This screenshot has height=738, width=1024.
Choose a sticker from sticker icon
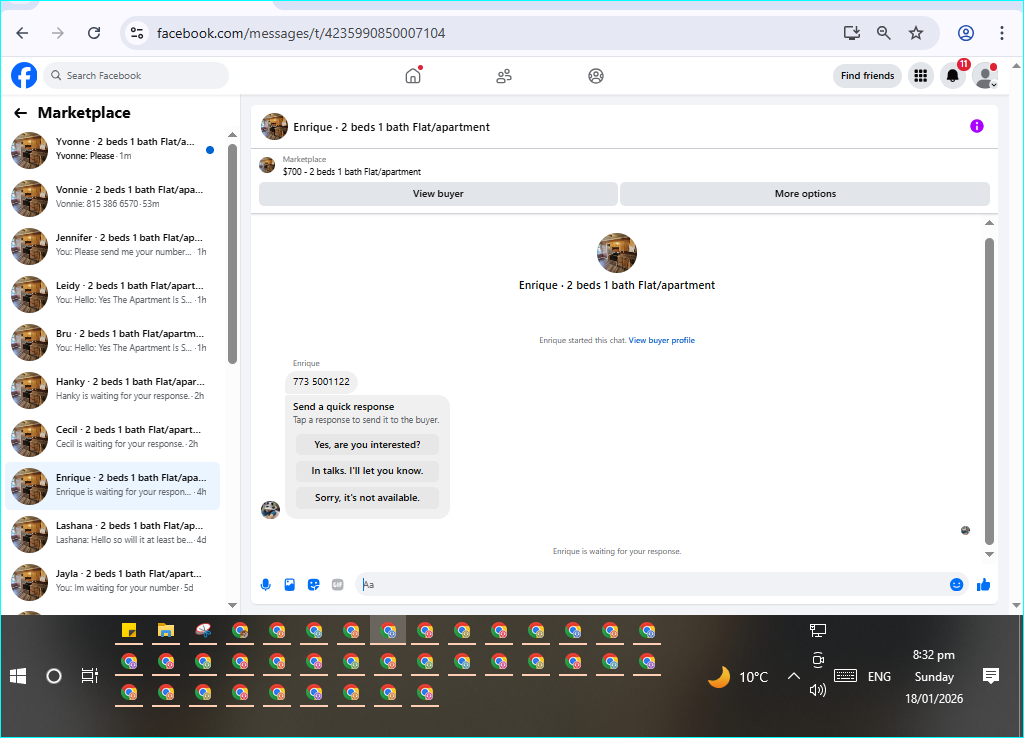point(313,585)
